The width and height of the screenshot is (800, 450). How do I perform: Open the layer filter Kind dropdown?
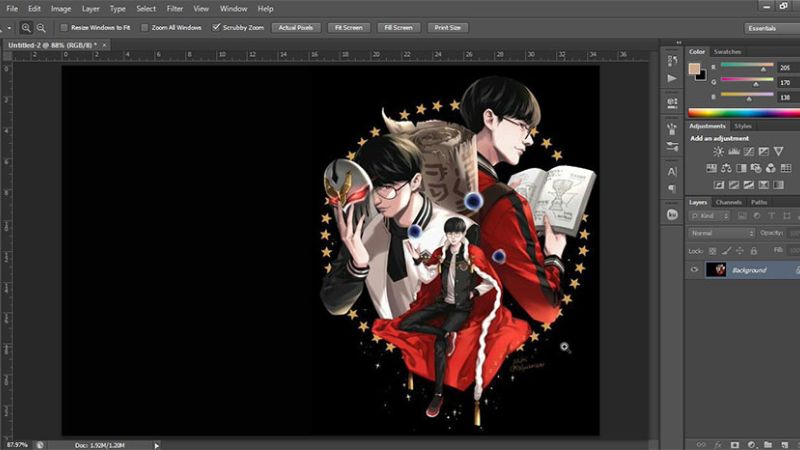pyautogui.click(x=710, y=216)
